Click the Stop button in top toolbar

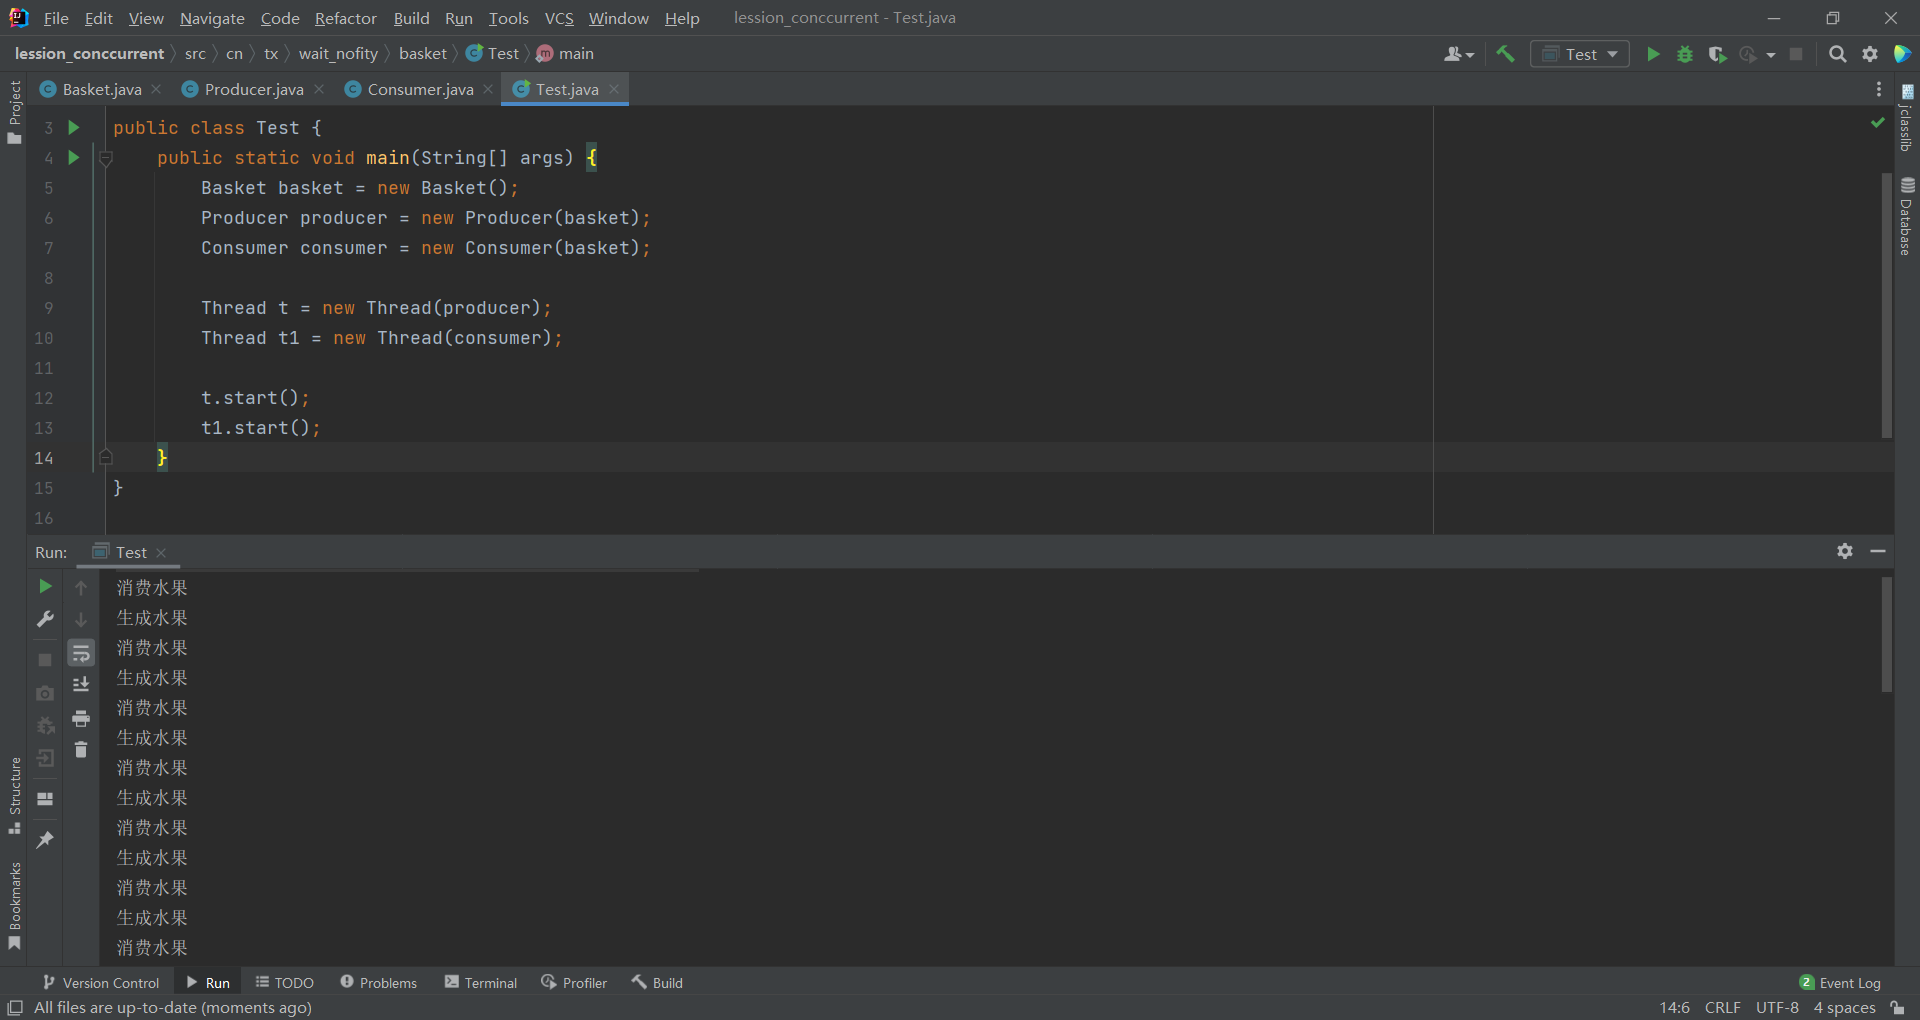pos(1796,54)
